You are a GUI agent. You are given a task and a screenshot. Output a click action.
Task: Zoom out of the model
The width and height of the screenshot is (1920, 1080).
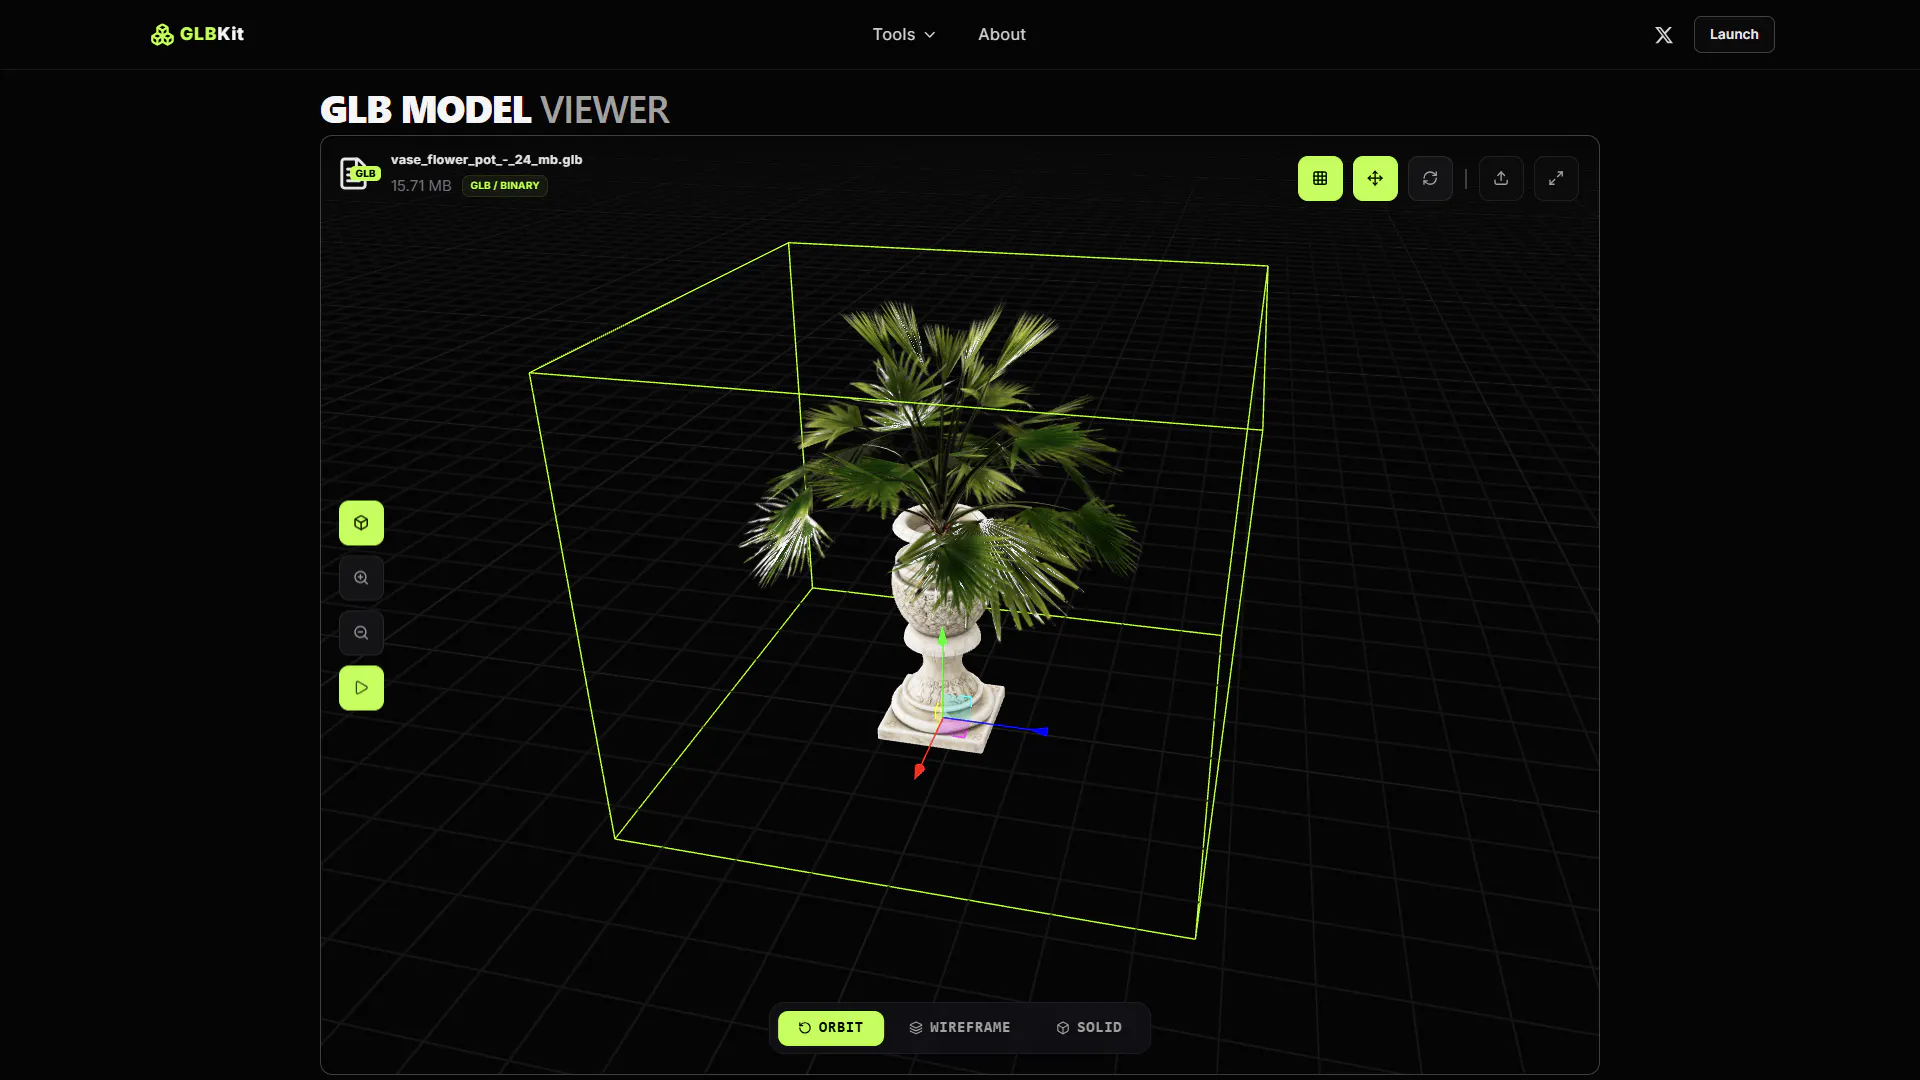click(x=361, y=633)
